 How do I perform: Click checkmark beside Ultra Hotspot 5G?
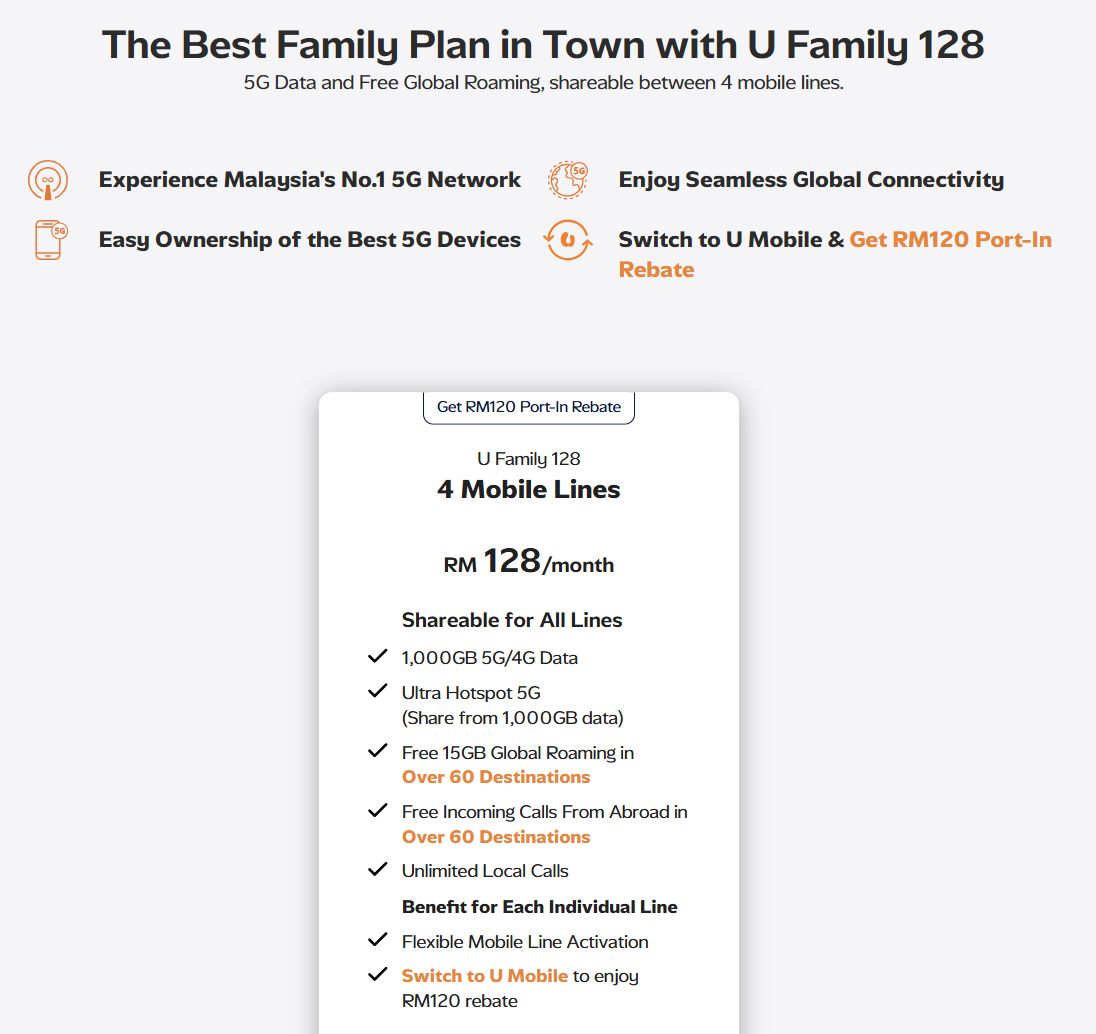click(377, 691)
